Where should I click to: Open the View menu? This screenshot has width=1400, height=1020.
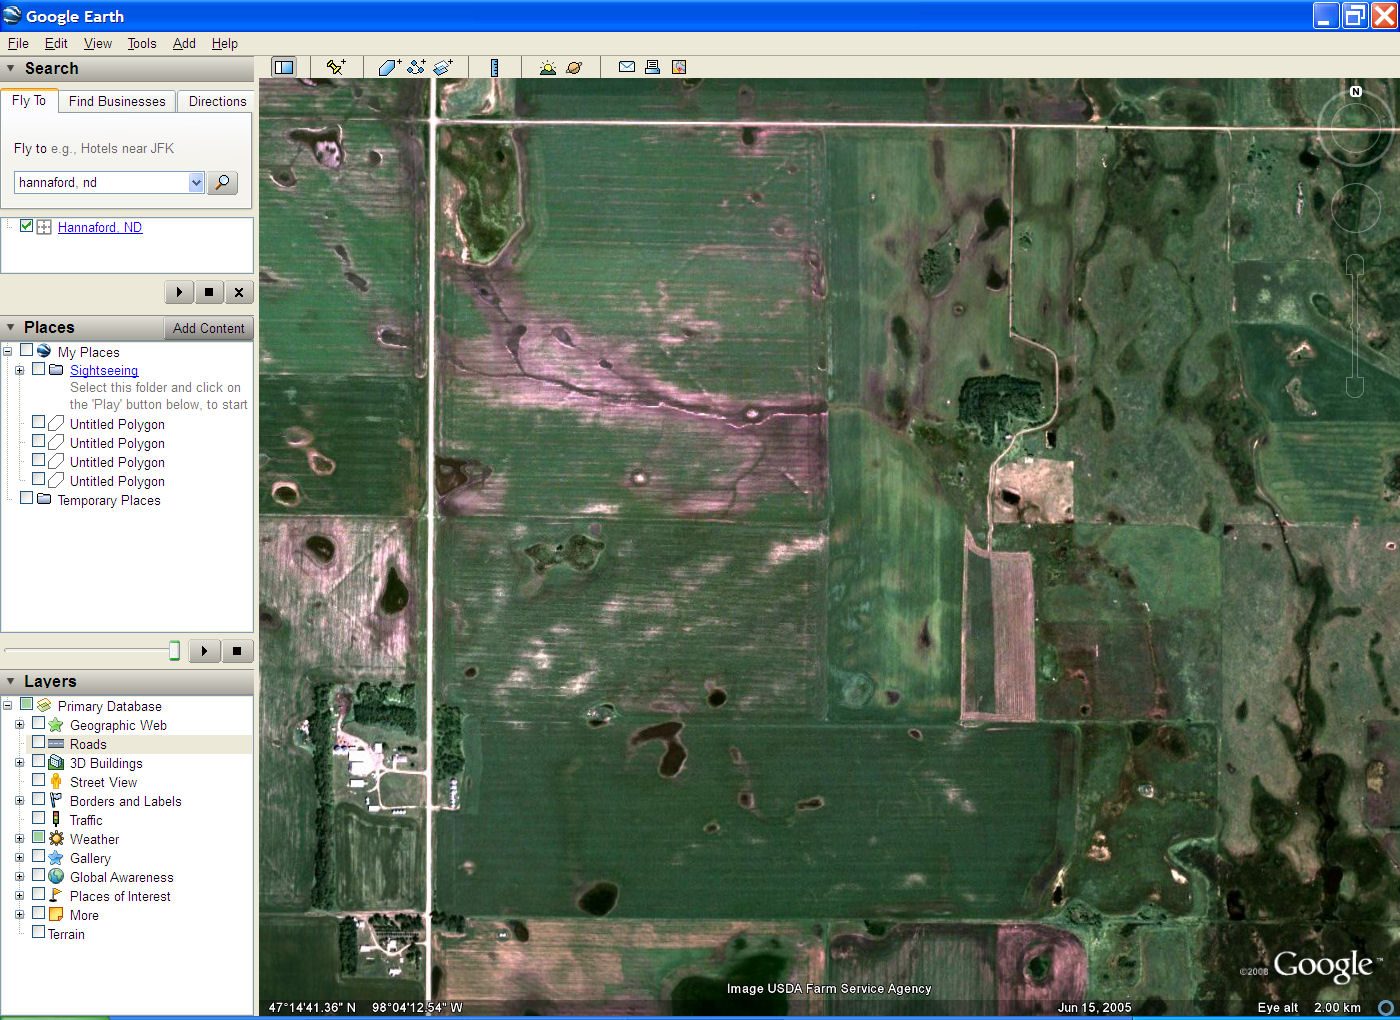coord(98,43)
